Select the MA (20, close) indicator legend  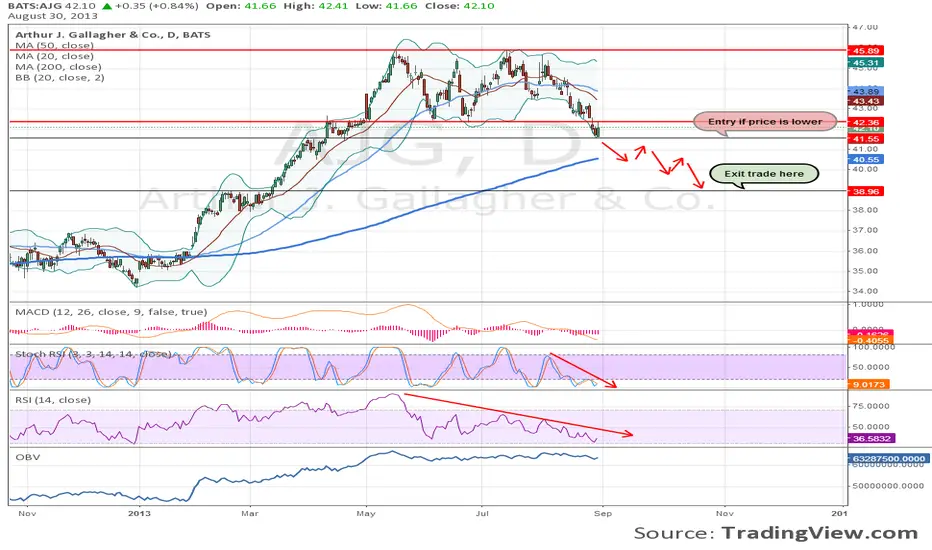point(54,56)
